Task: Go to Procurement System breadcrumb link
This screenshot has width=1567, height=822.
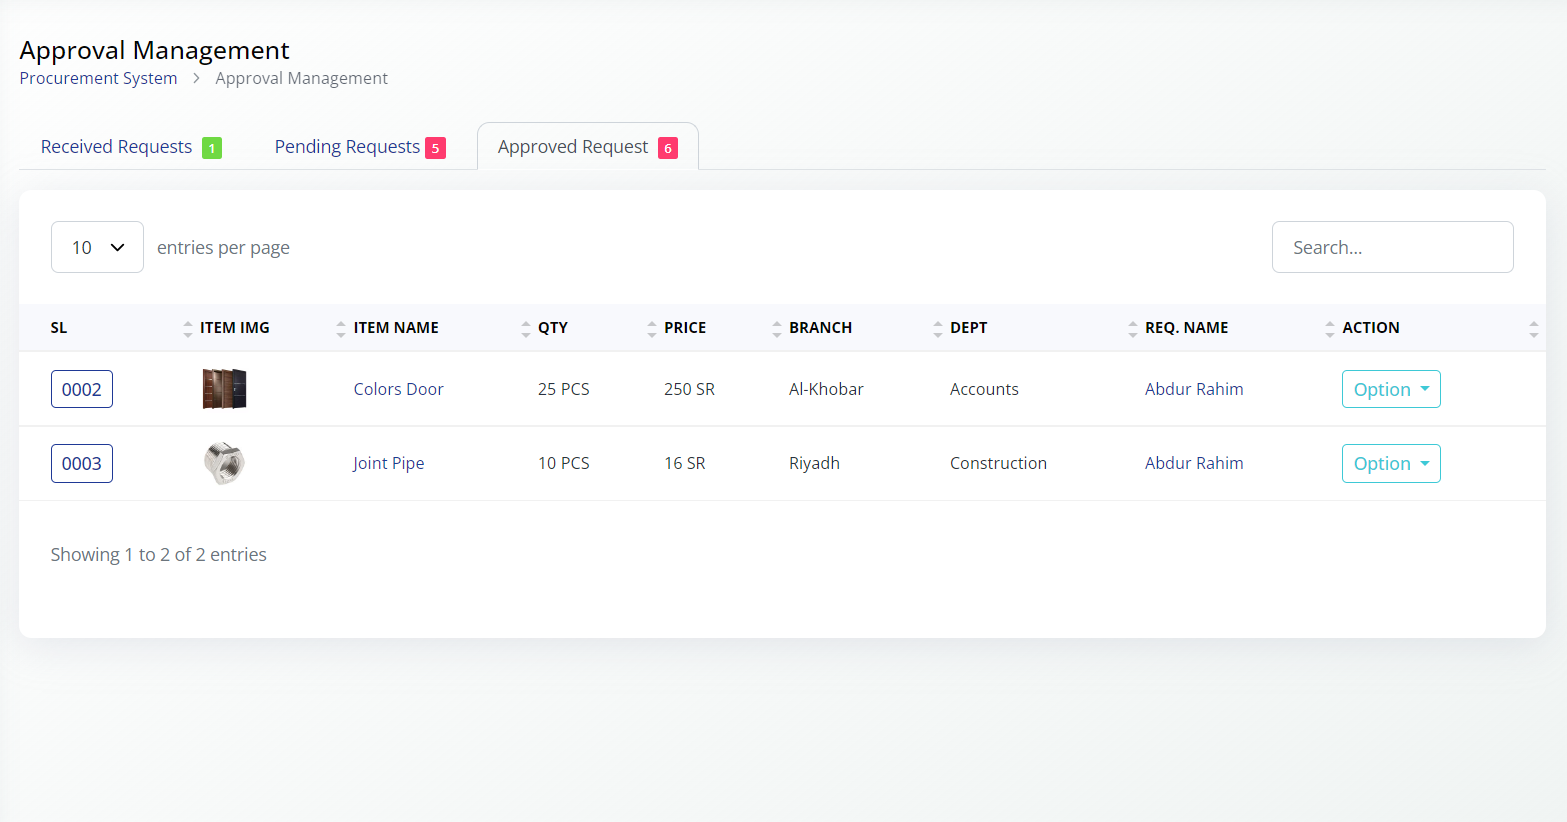Action: click(98, 78)
